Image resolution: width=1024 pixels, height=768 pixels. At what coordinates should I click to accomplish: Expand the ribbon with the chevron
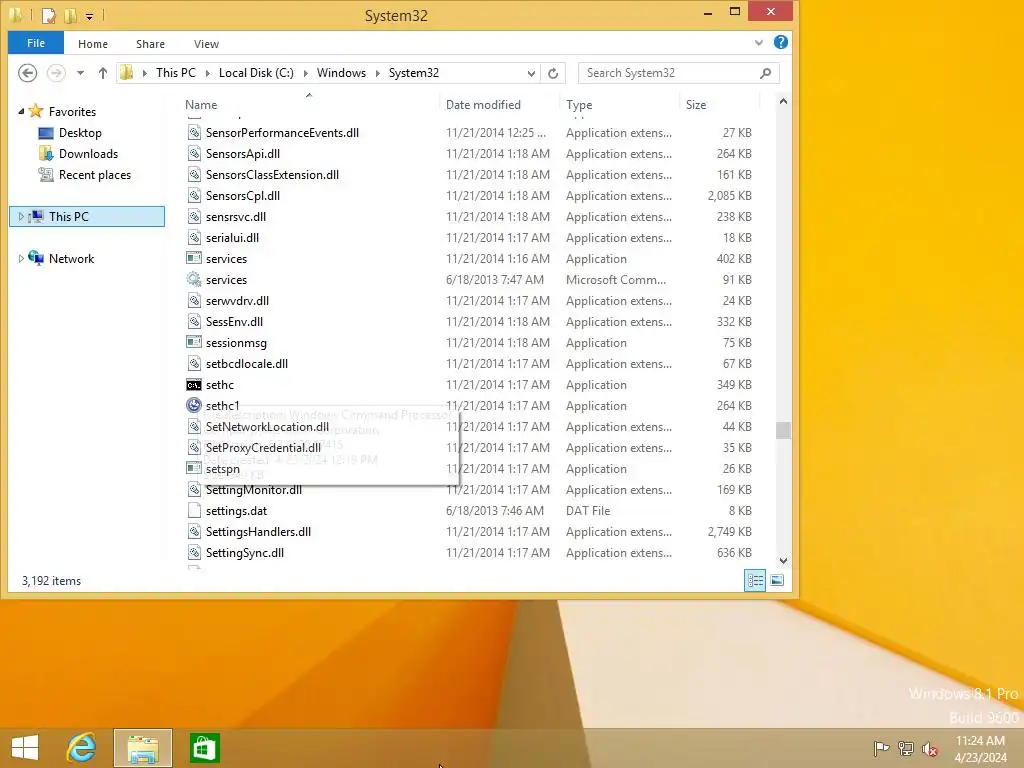pyautogui.click(x=759, y=43)
